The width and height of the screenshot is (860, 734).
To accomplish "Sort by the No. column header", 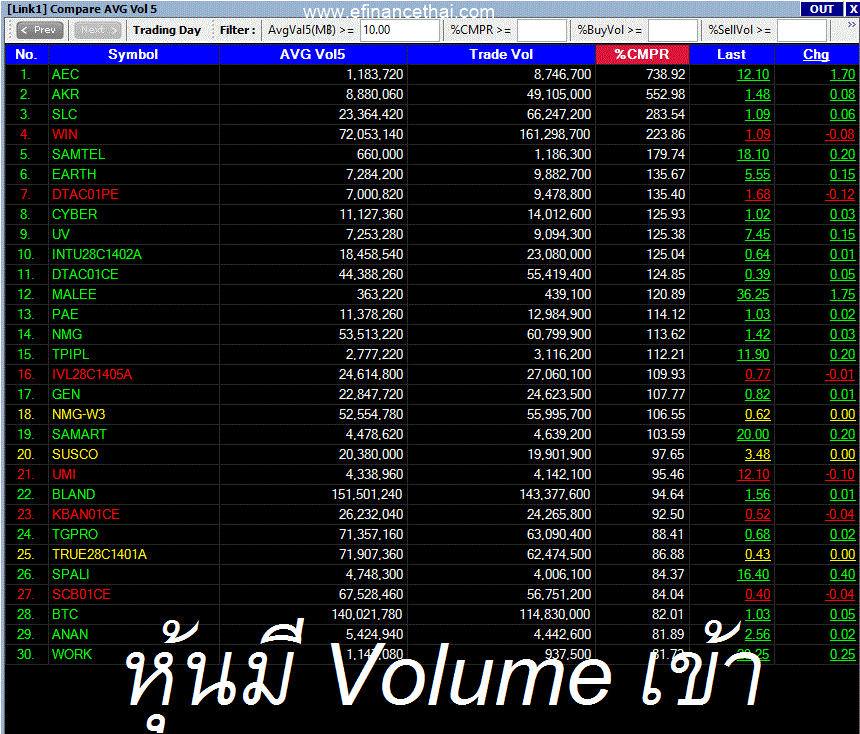I will pyautogui.click(x=26, y=54).
